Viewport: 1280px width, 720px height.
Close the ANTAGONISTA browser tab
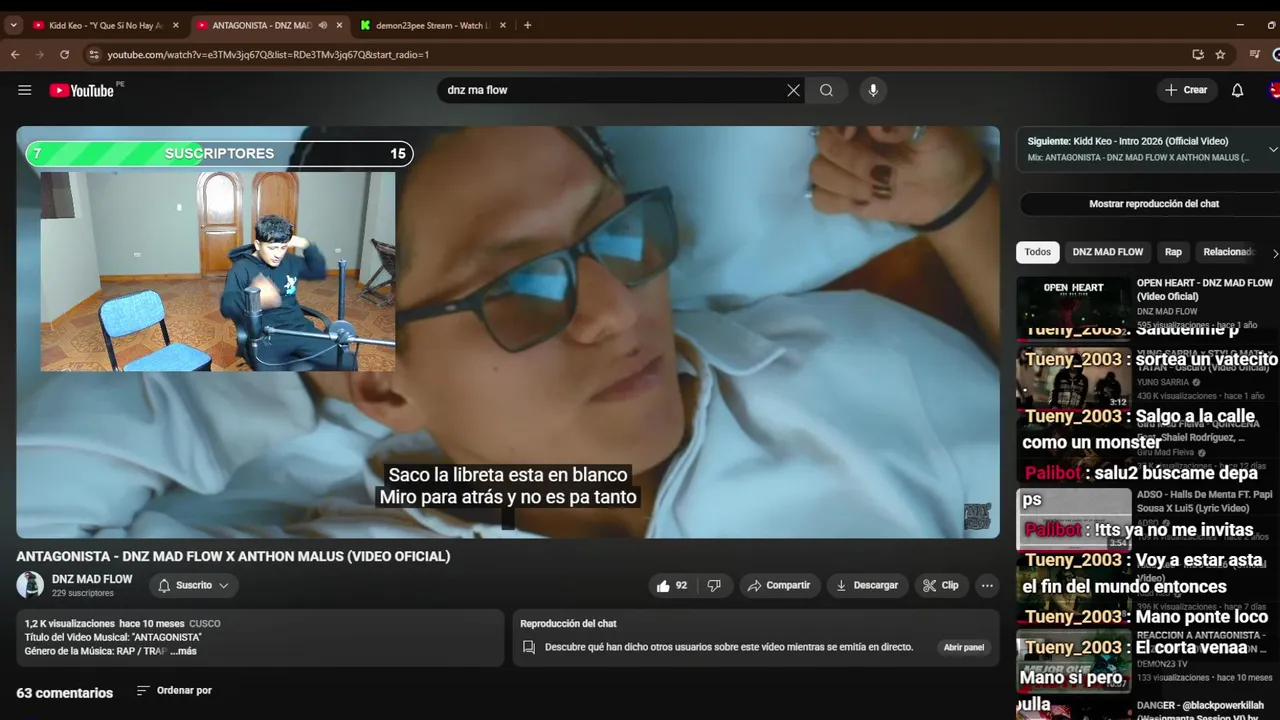pyautogui.click(x=339, y=25)
